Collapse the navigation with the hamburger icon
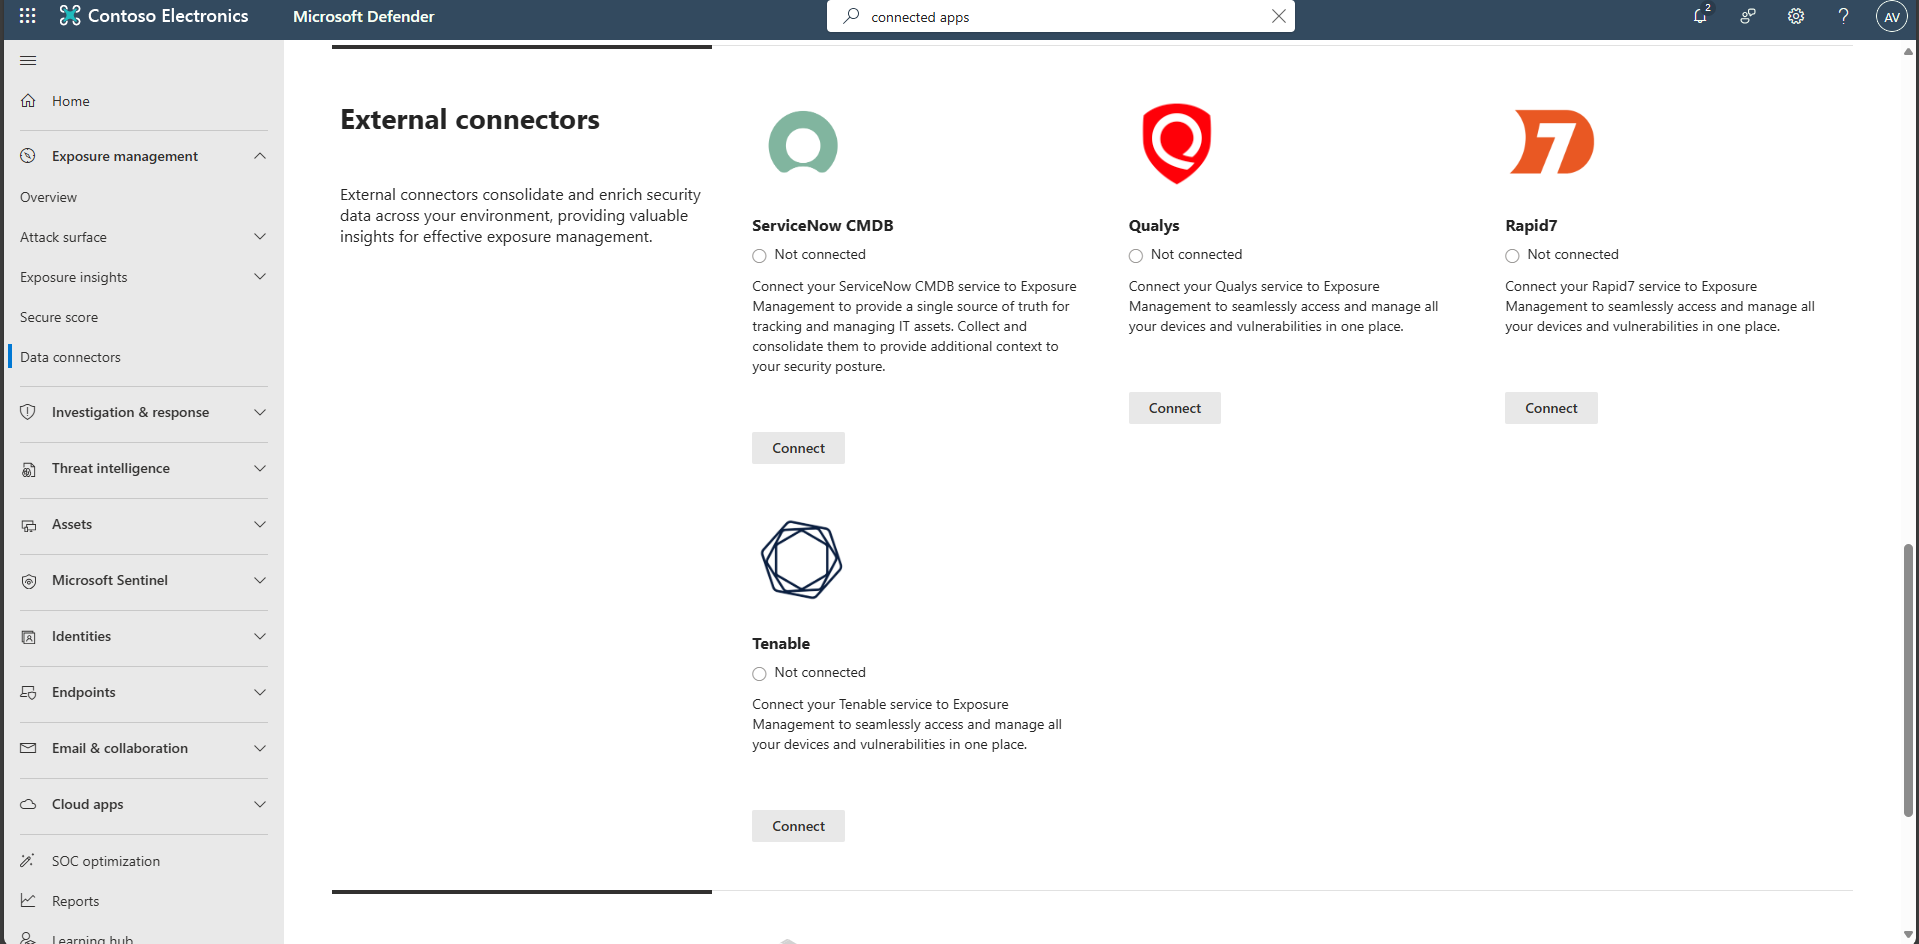 point(28,61)
